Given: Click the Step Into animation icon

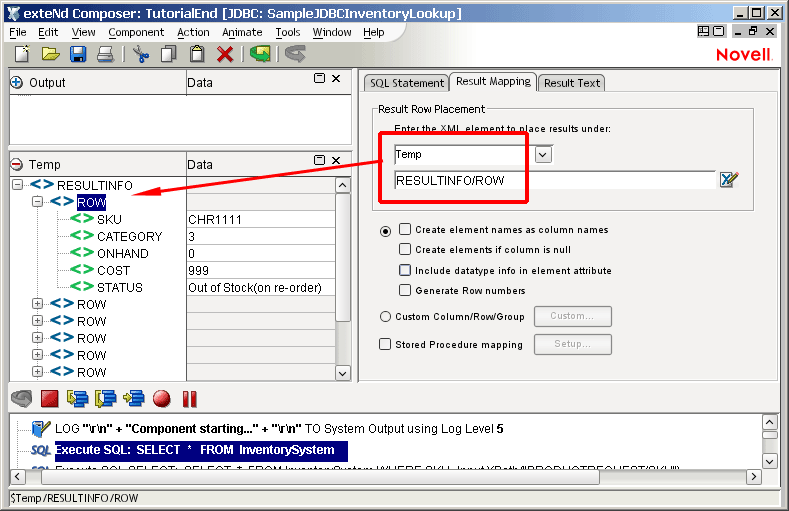Looking at the screenshot, I should coord(77,399).
